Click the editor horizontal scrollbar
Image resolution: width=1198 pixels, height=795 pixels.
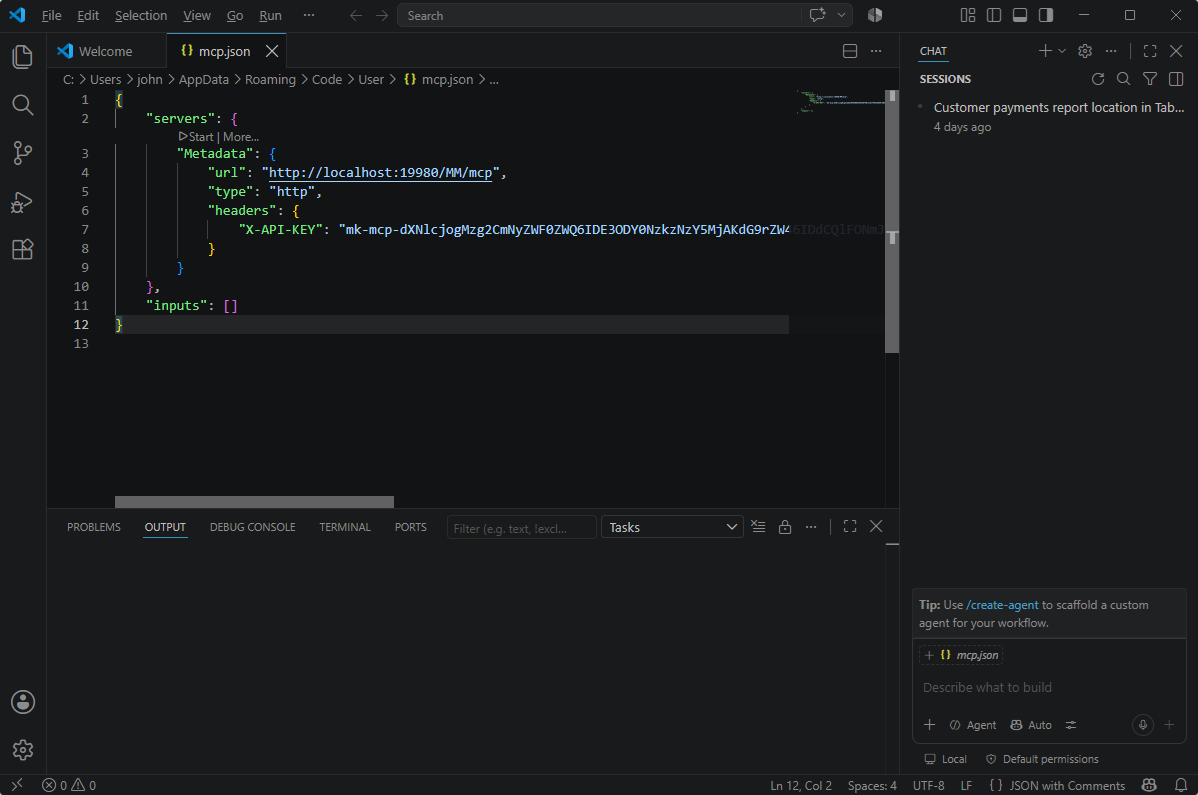254,502
